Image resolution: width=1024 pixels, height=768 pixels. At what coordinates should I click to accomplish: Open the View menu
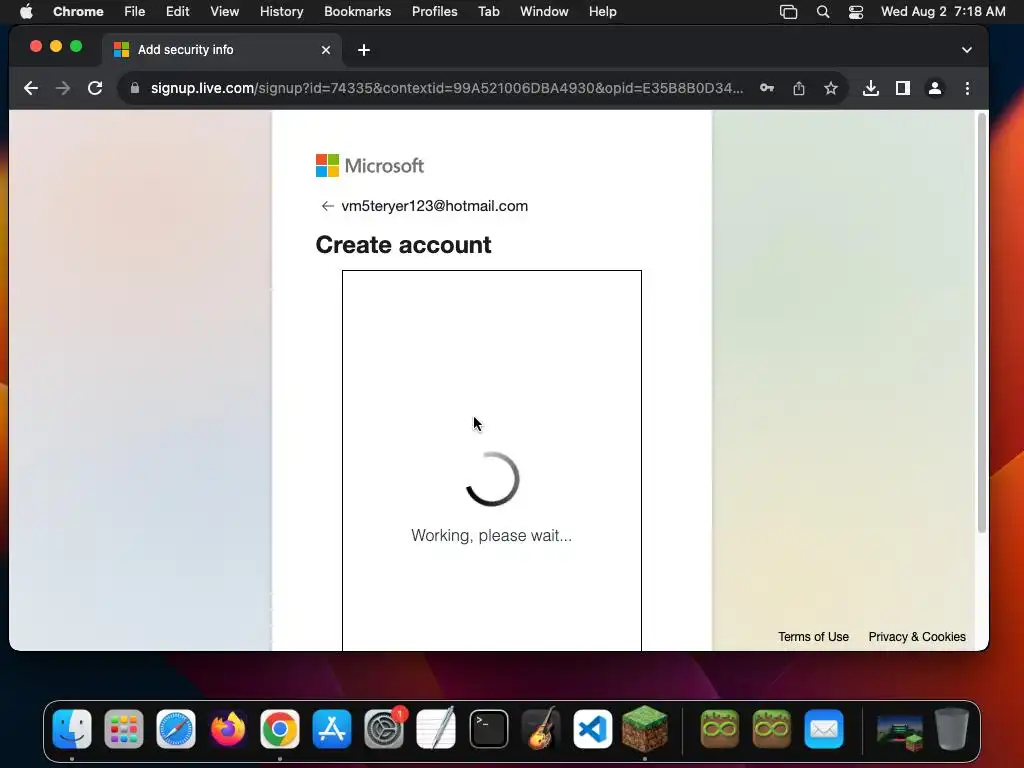[x=224, y=12]
